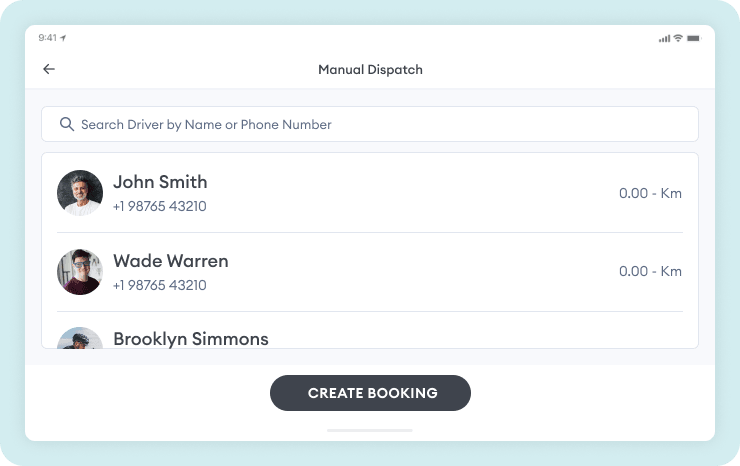This screenshot has height=466, width=740.
Task: Open Brooklyn Simmons' profile photo
Action: [x=80, y=338]
